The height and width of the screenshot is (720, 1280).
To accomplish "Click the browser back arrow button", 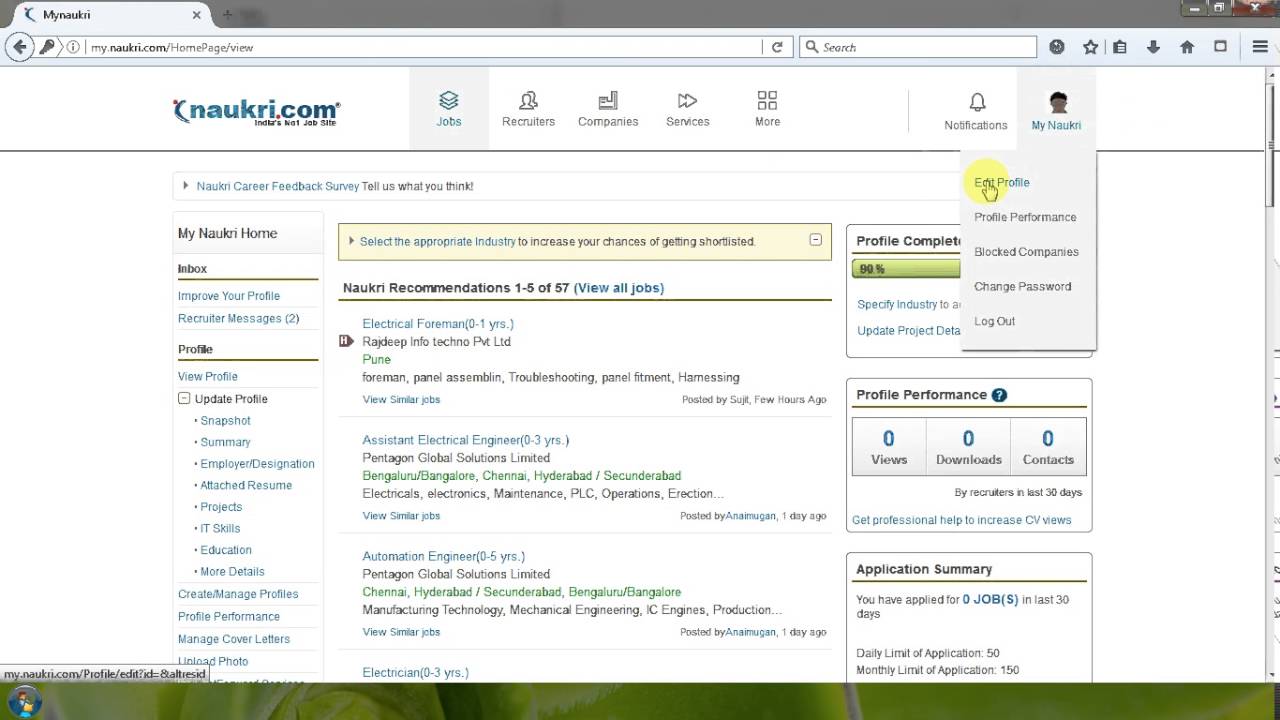I will [x=18, y=47].
